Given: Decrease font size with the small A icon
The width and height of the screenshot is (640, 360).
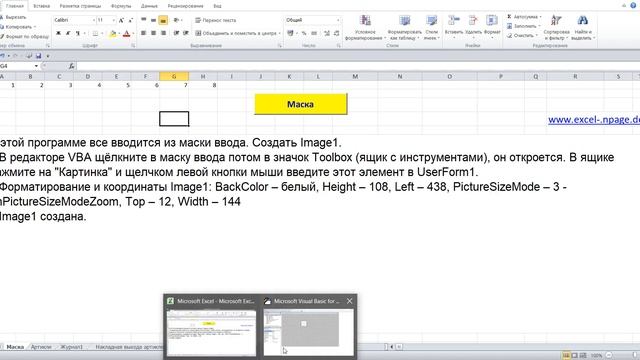Looking at the screenshot, I should click(x=130, y=20).
